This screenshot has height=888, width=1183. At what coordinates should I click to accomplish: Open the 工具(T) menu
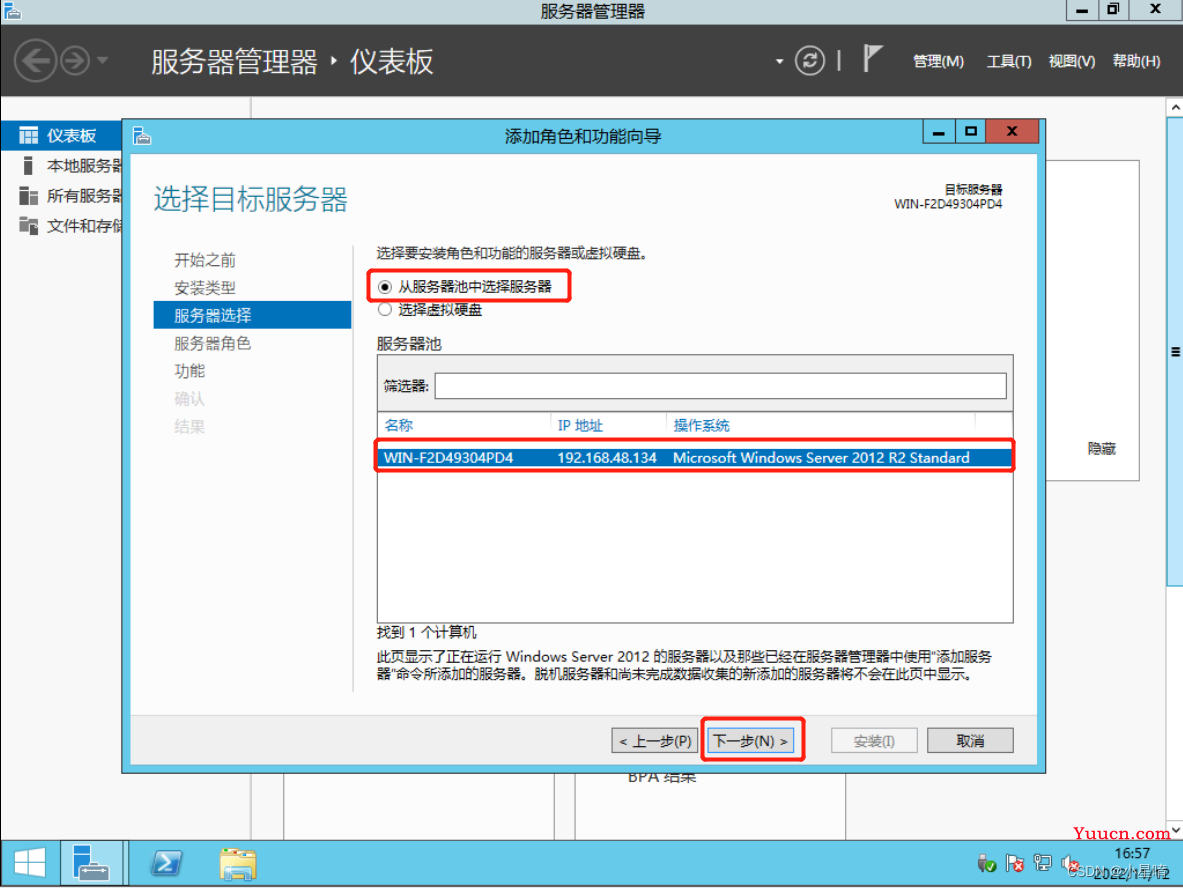1009,61
